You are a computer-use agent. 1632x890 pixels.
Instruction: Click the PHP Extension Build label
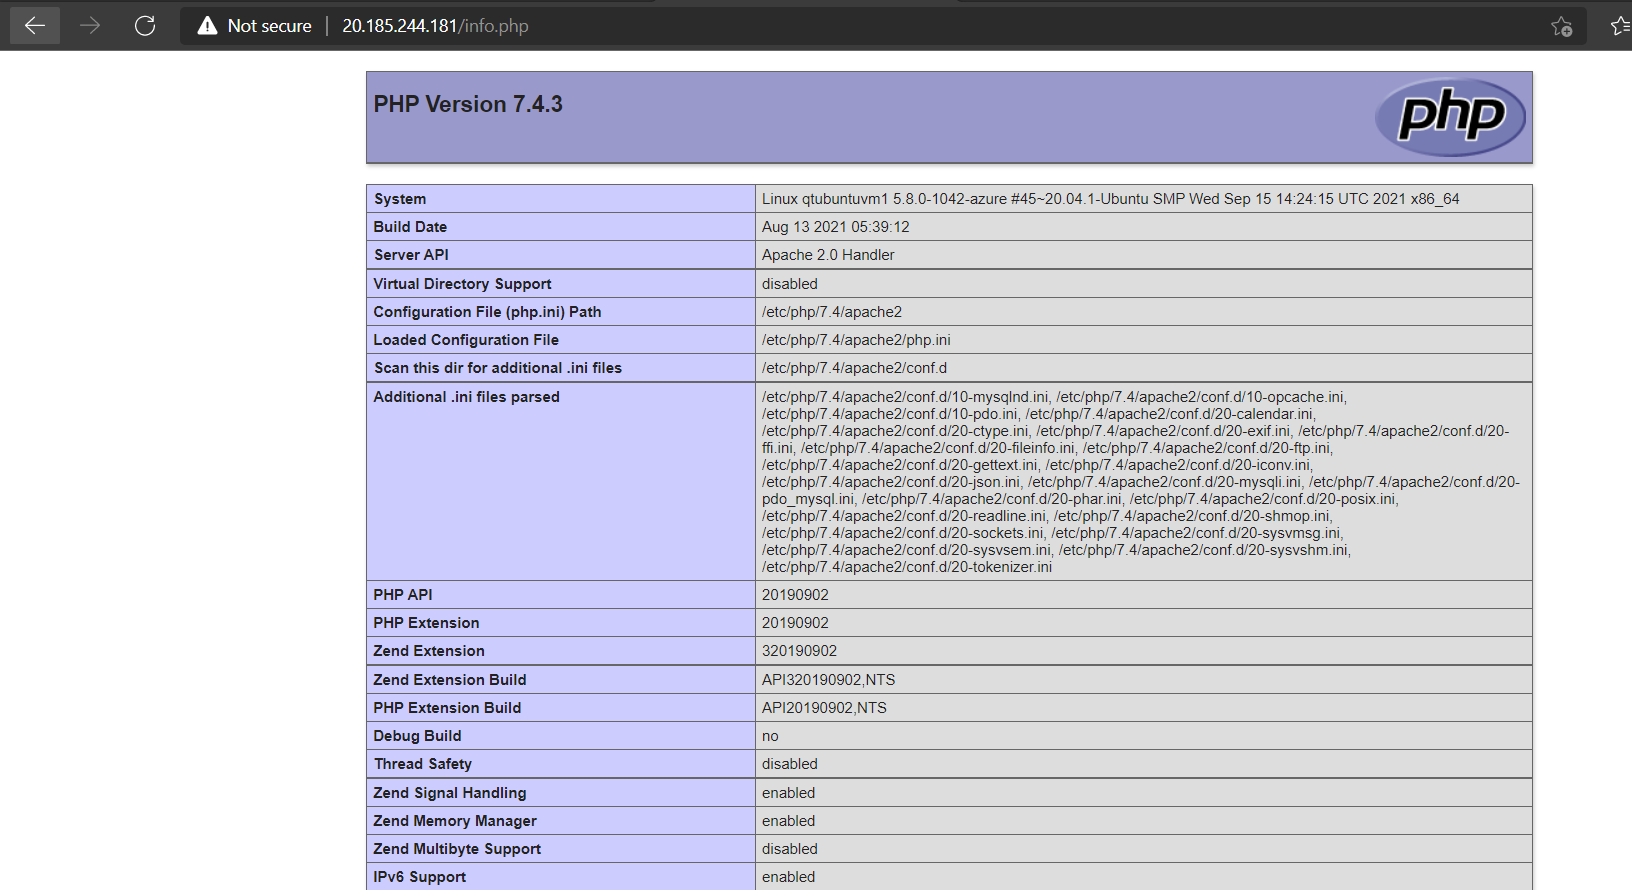(447, 708)
